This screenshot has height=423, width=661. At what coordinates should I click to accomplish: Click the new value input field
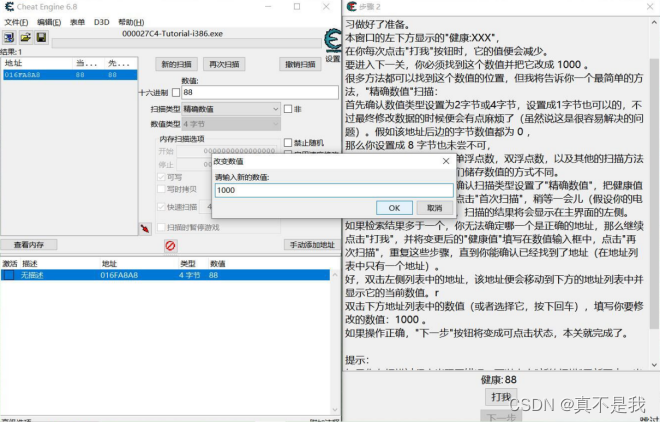pos(334,190)
